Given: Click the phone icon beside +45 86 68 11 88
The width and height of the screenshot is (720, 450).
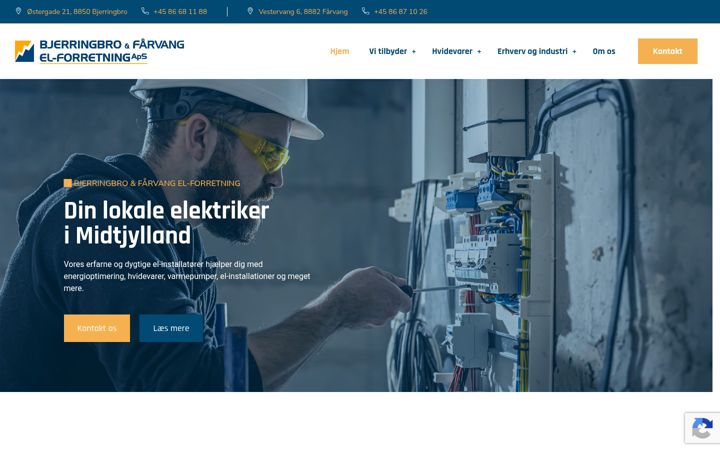Looking at the screenshot, I should [145, 11].
